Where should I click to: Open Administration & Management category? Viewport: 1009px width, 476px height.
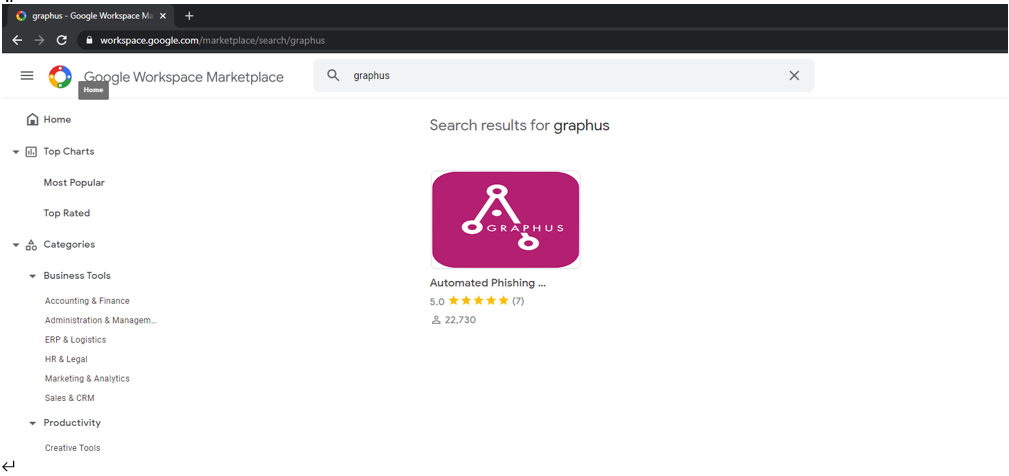(100, 320)
